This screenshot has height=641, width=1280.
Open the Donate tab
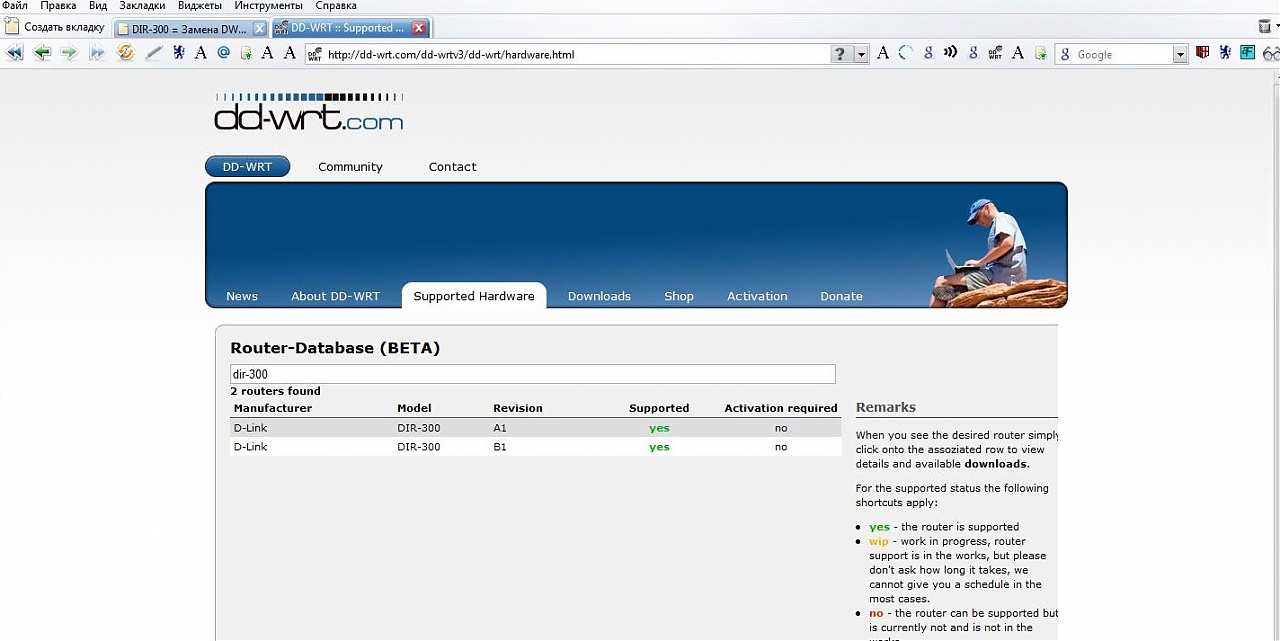(841, 296)
